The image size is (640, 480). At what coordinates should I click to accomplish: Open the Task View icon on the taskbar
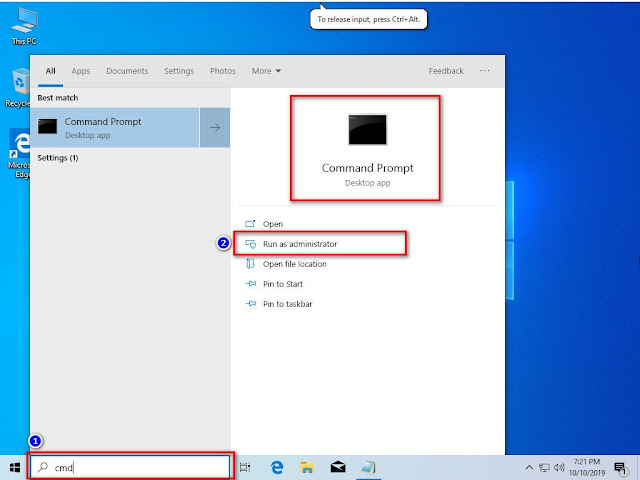245,467
